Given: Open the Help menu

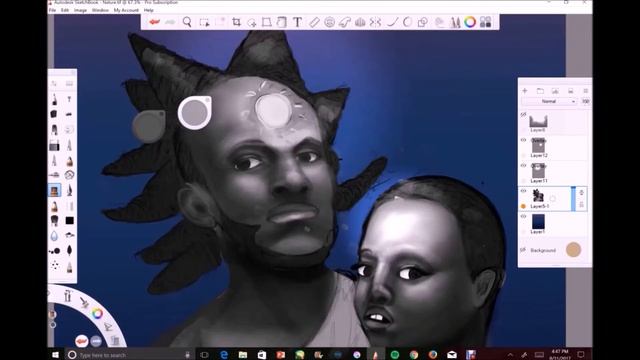Looking at the screenshot, I should [x=149, y=10].
